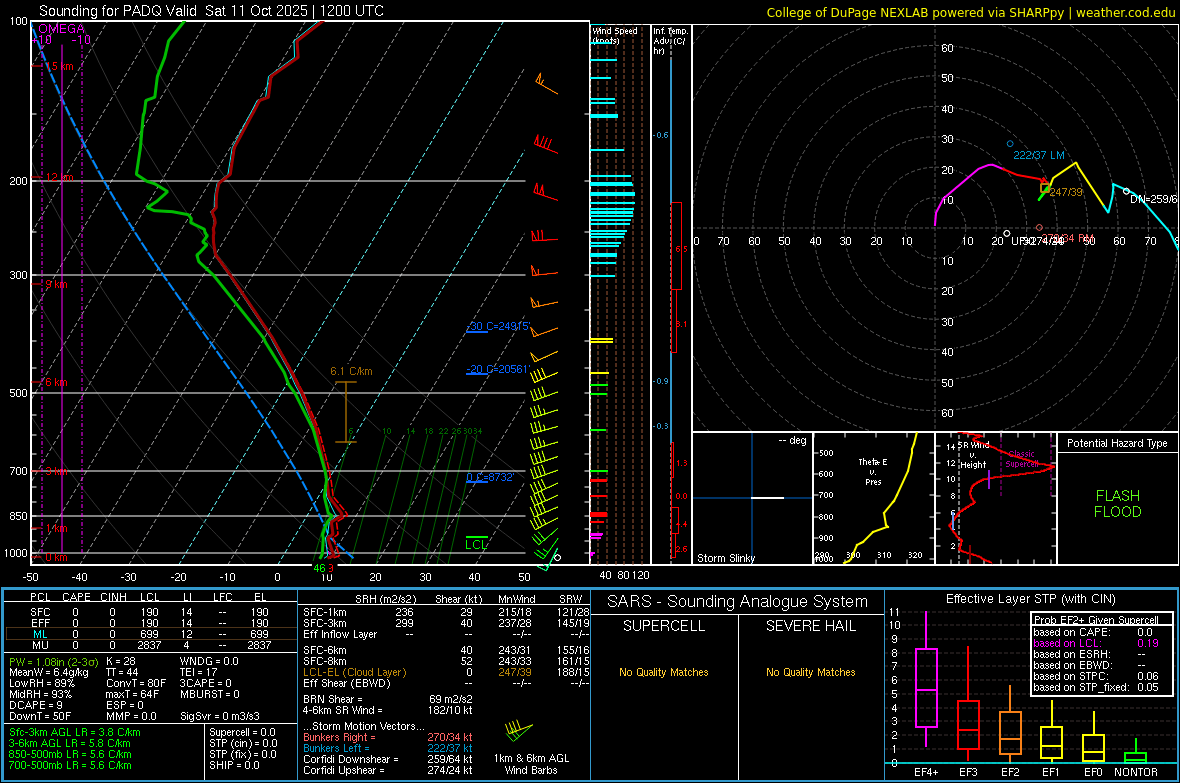Click the white Corfidi downshear circle near DN=259/6
Screen dimensions: 1180x783
click(1126, 192)
